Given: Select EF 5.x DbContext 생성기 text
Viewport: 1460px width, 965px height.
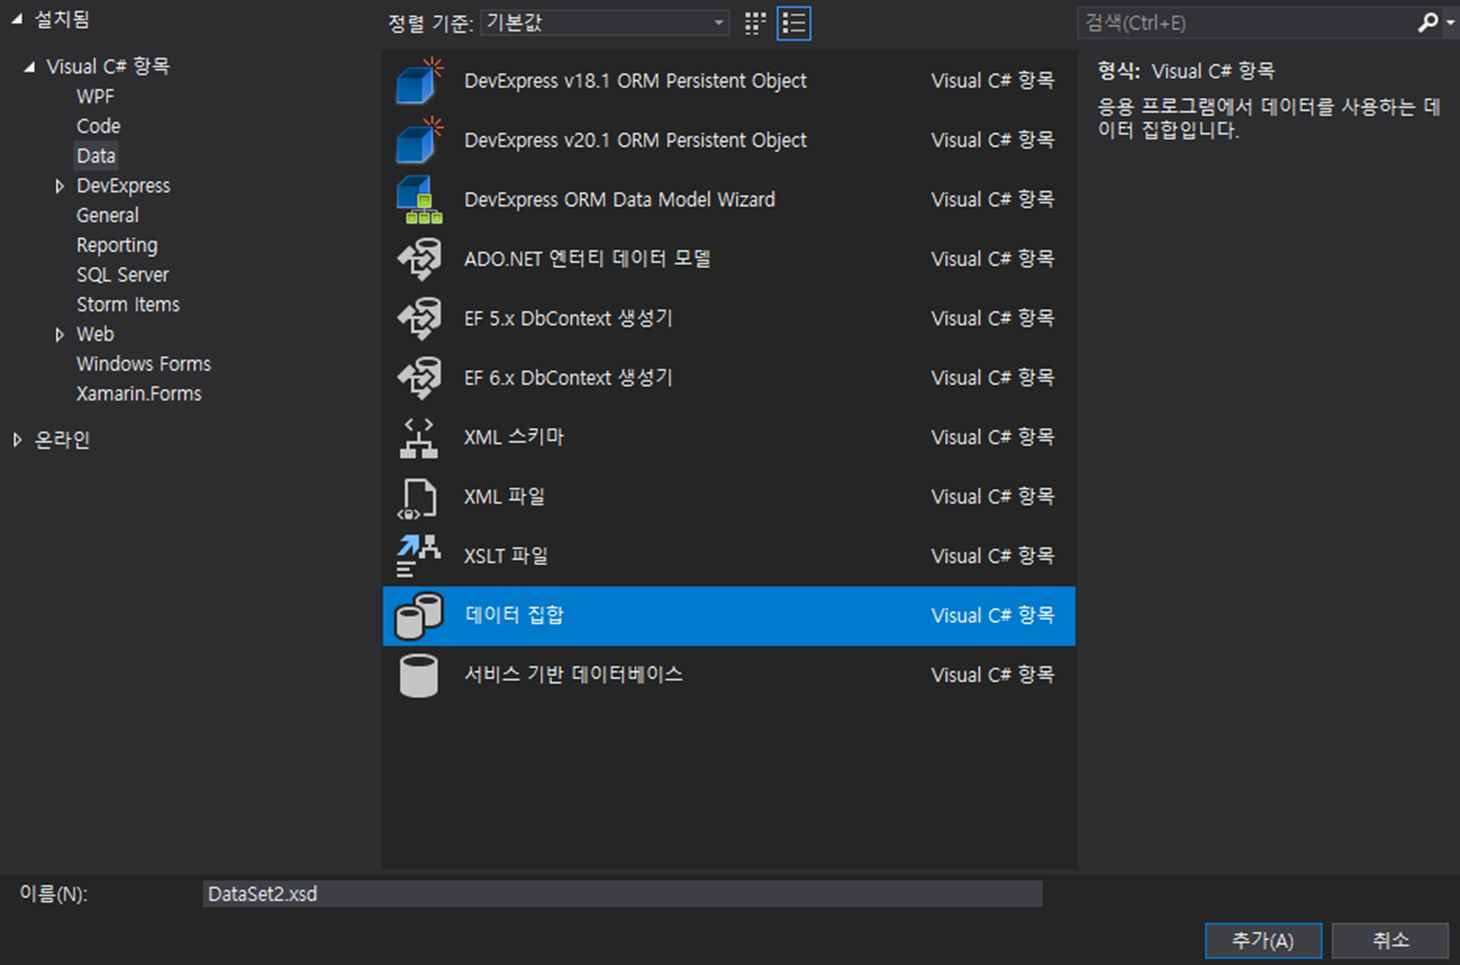Looking at the screenshot, I should click(568, 318).
